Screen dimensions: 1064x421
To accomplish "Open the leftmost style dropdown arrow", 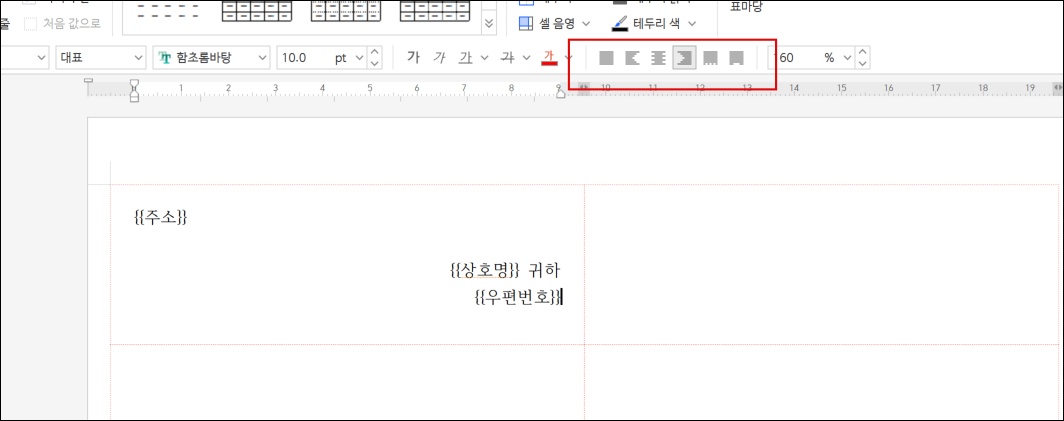I will click(x=39, y=58).
